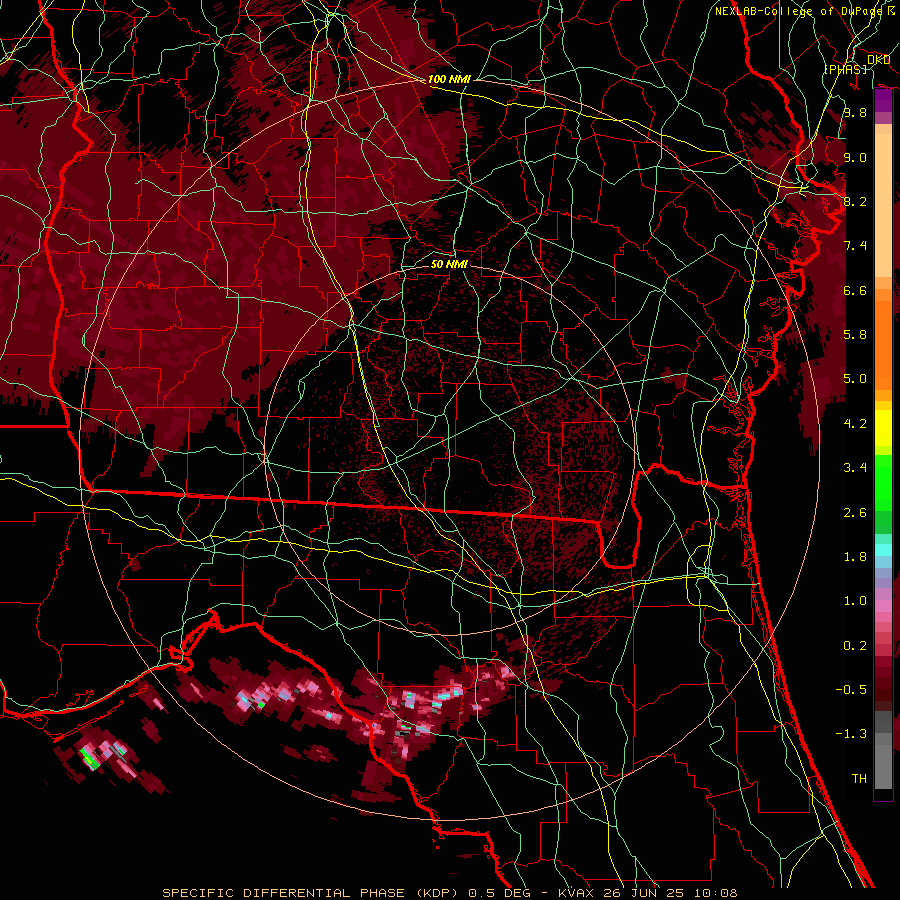
Task: Click the 6.6 scale label
Action: pos(855,290)
